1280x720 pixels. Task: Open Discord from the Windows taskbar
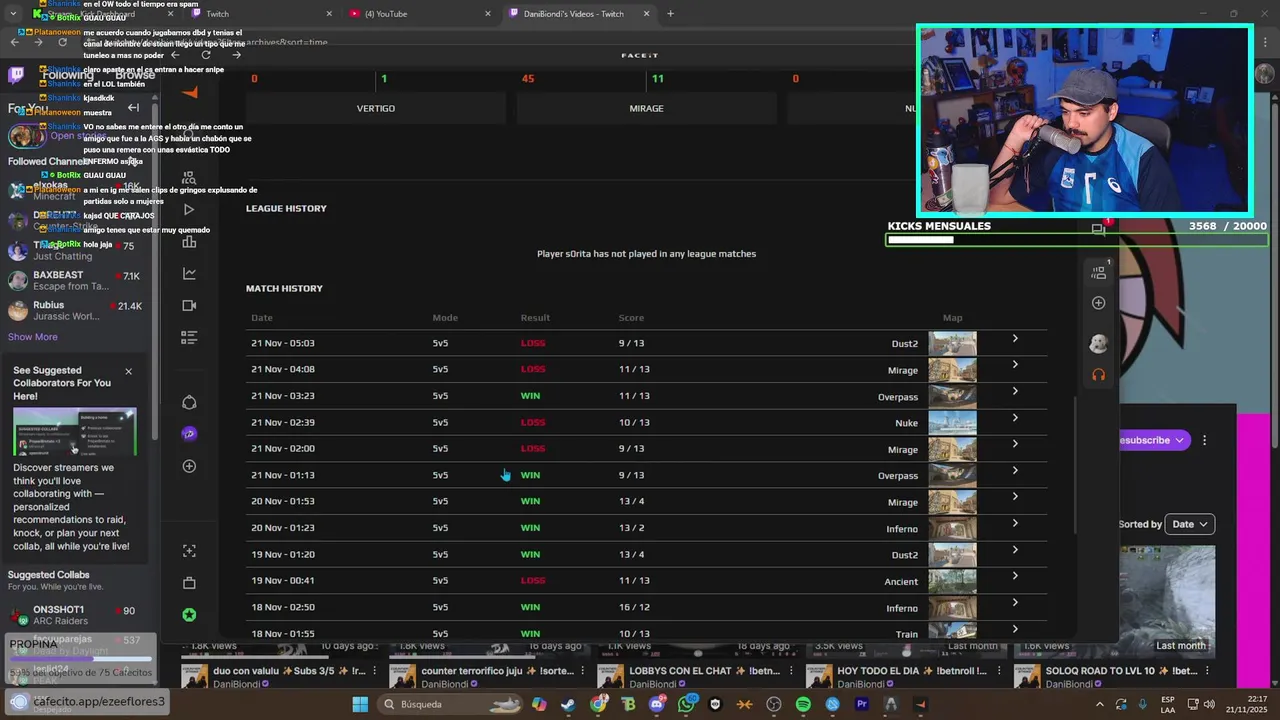656,704
